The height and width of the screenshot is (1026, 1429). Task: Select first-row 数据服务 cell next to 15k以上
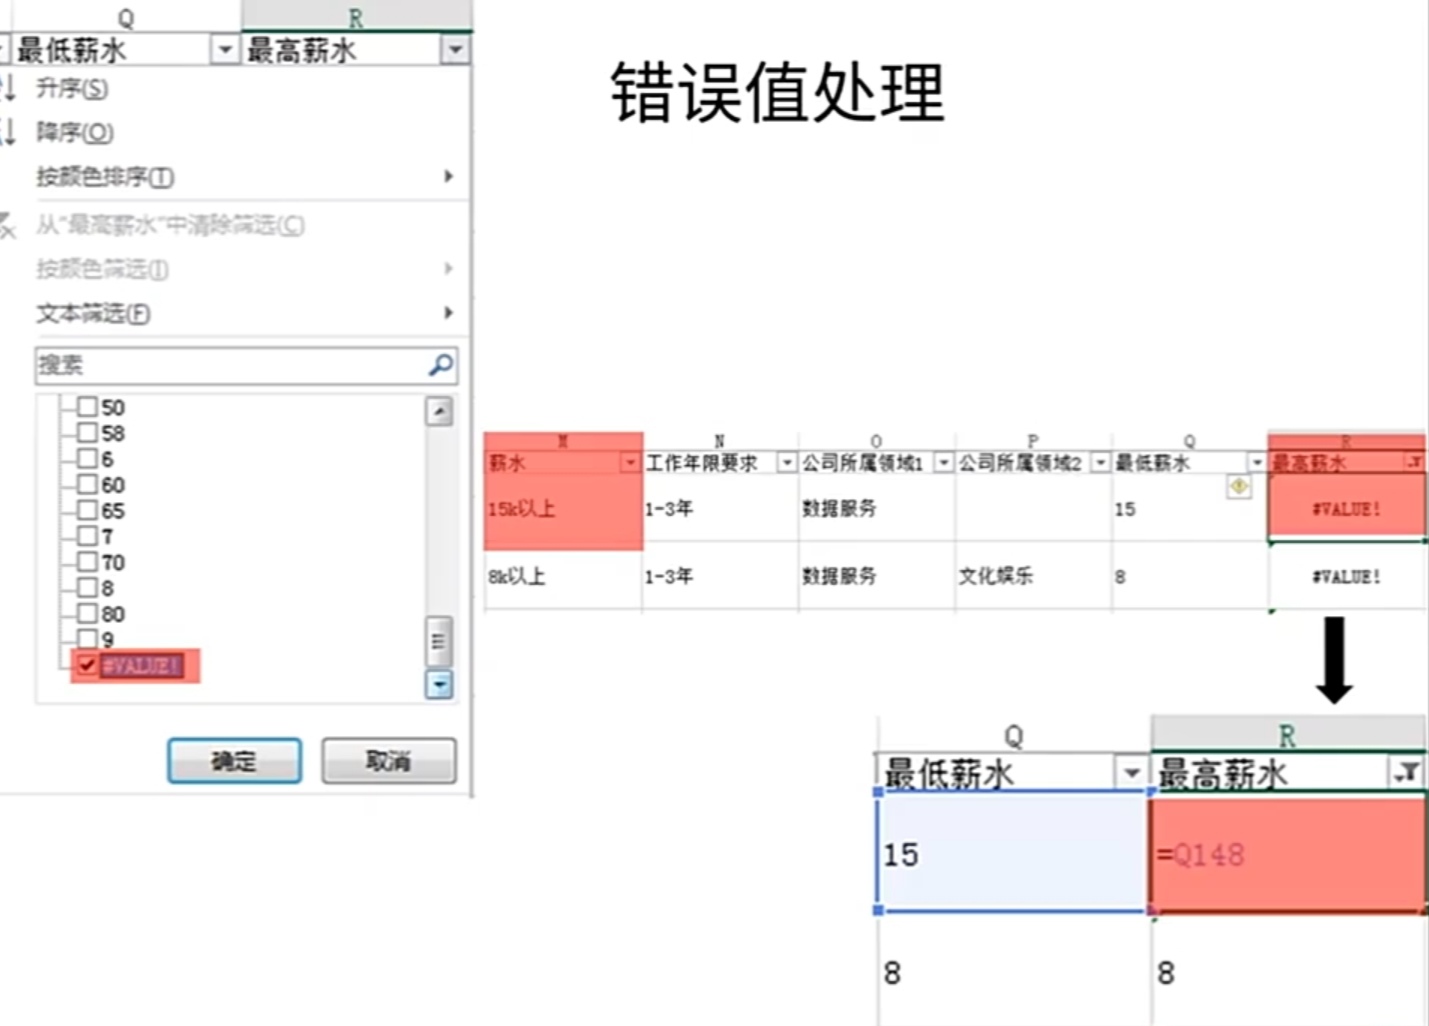876,510
